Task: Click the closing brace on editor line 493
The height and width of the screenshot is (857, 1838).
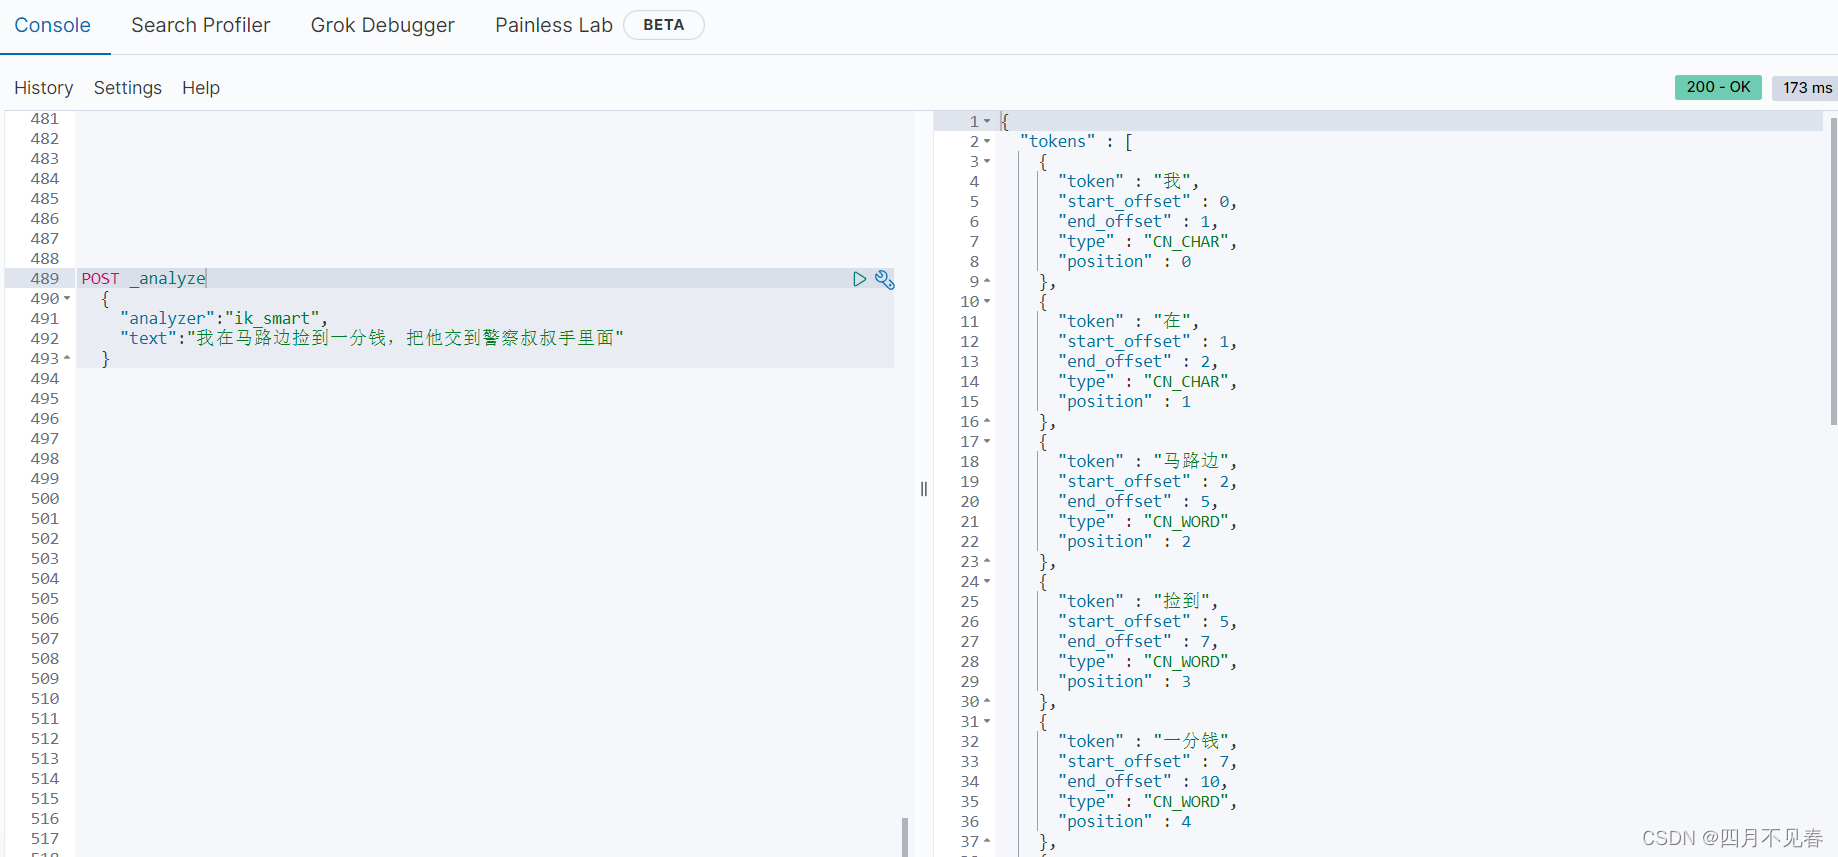Action: (x=105, y=358)
